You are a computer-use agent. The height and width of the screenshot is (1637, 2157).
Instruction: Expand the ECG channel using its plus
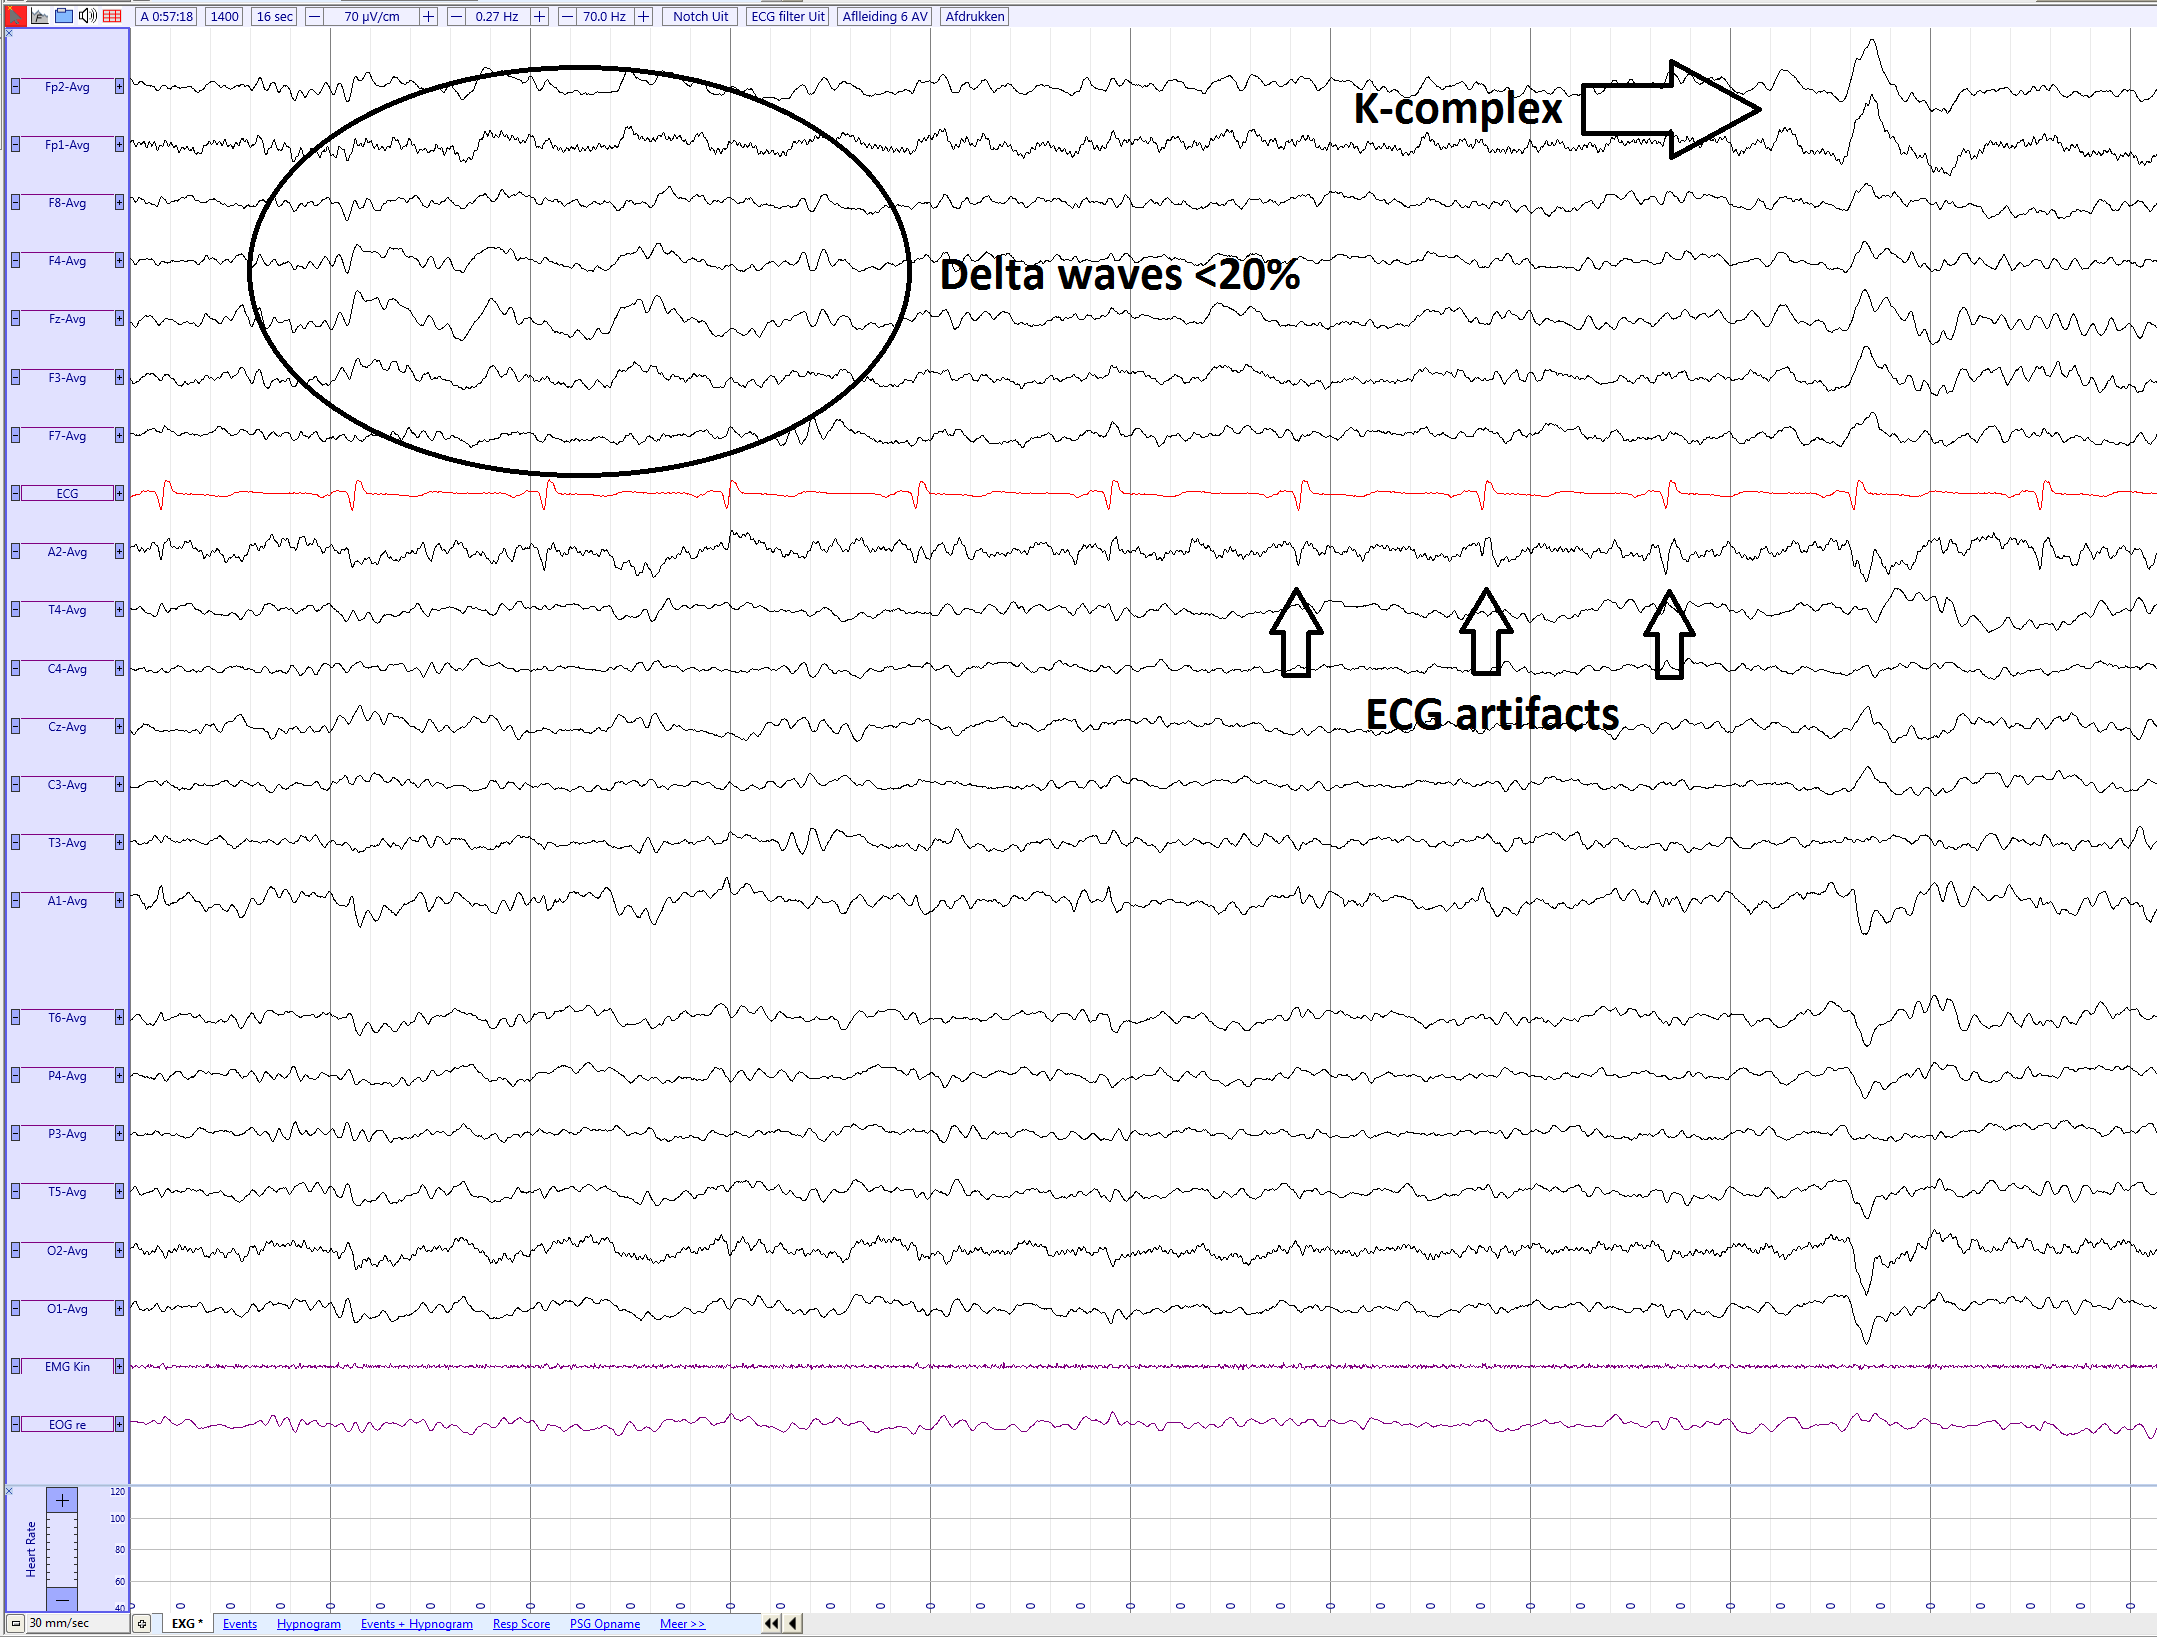pos(119,493)
